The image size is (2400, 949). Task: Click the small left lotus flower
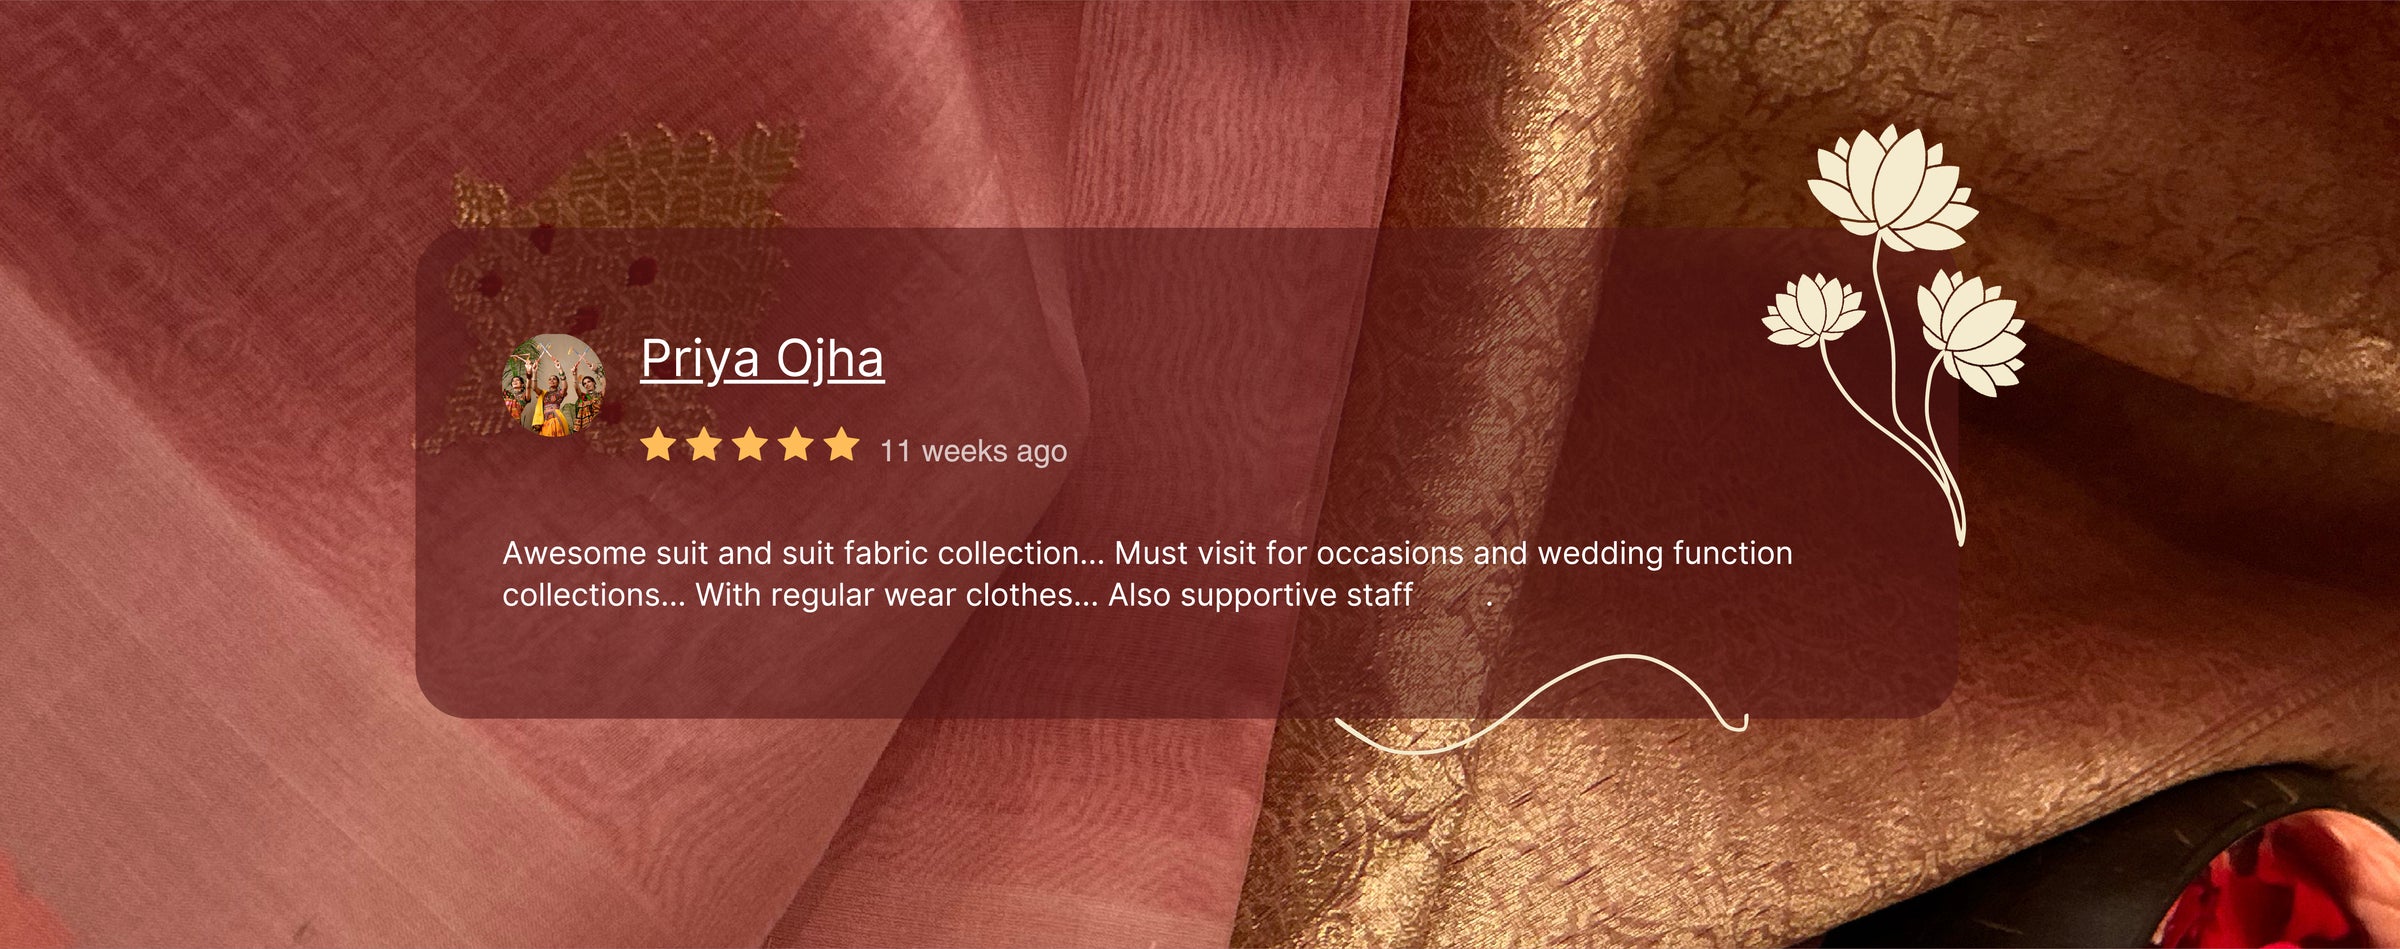[1813, 311]
